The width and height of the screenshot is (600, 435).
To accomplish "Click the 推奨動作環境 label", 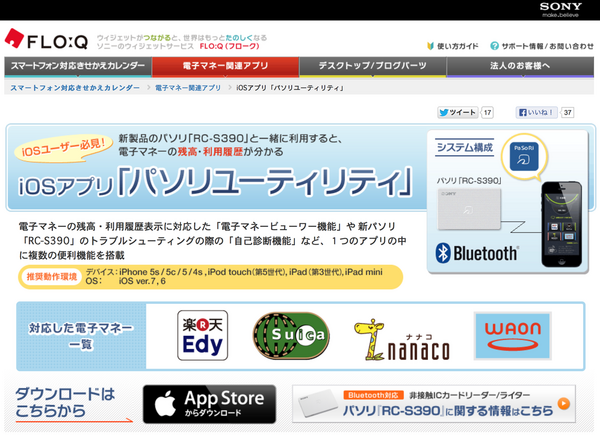I will (x=52, y=277).
